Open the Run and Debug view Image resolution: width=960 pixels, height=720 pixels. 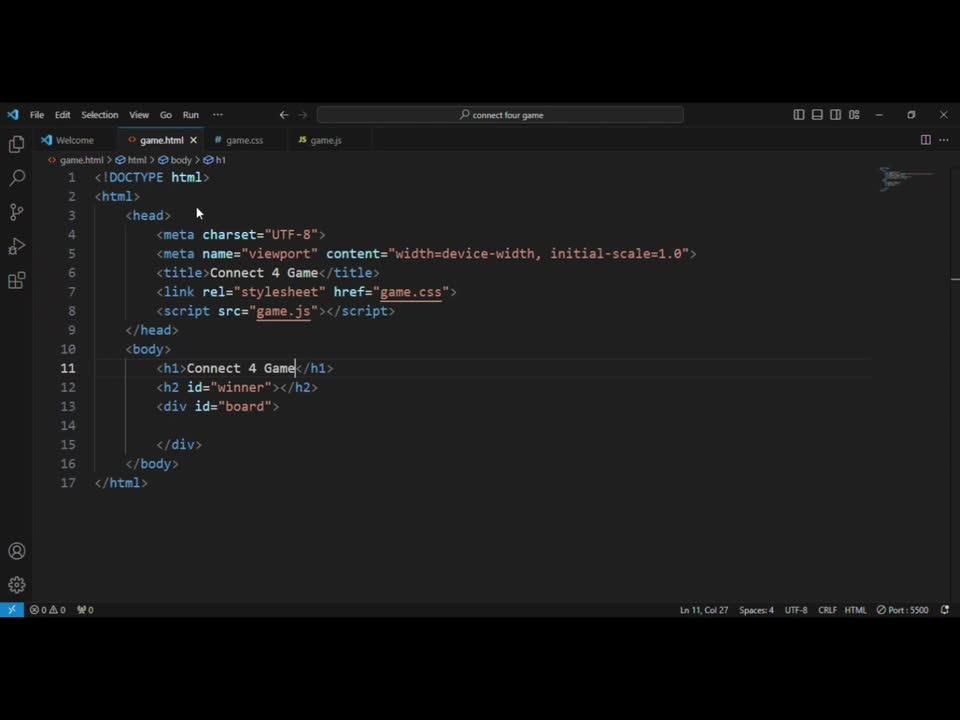point(17,246)
